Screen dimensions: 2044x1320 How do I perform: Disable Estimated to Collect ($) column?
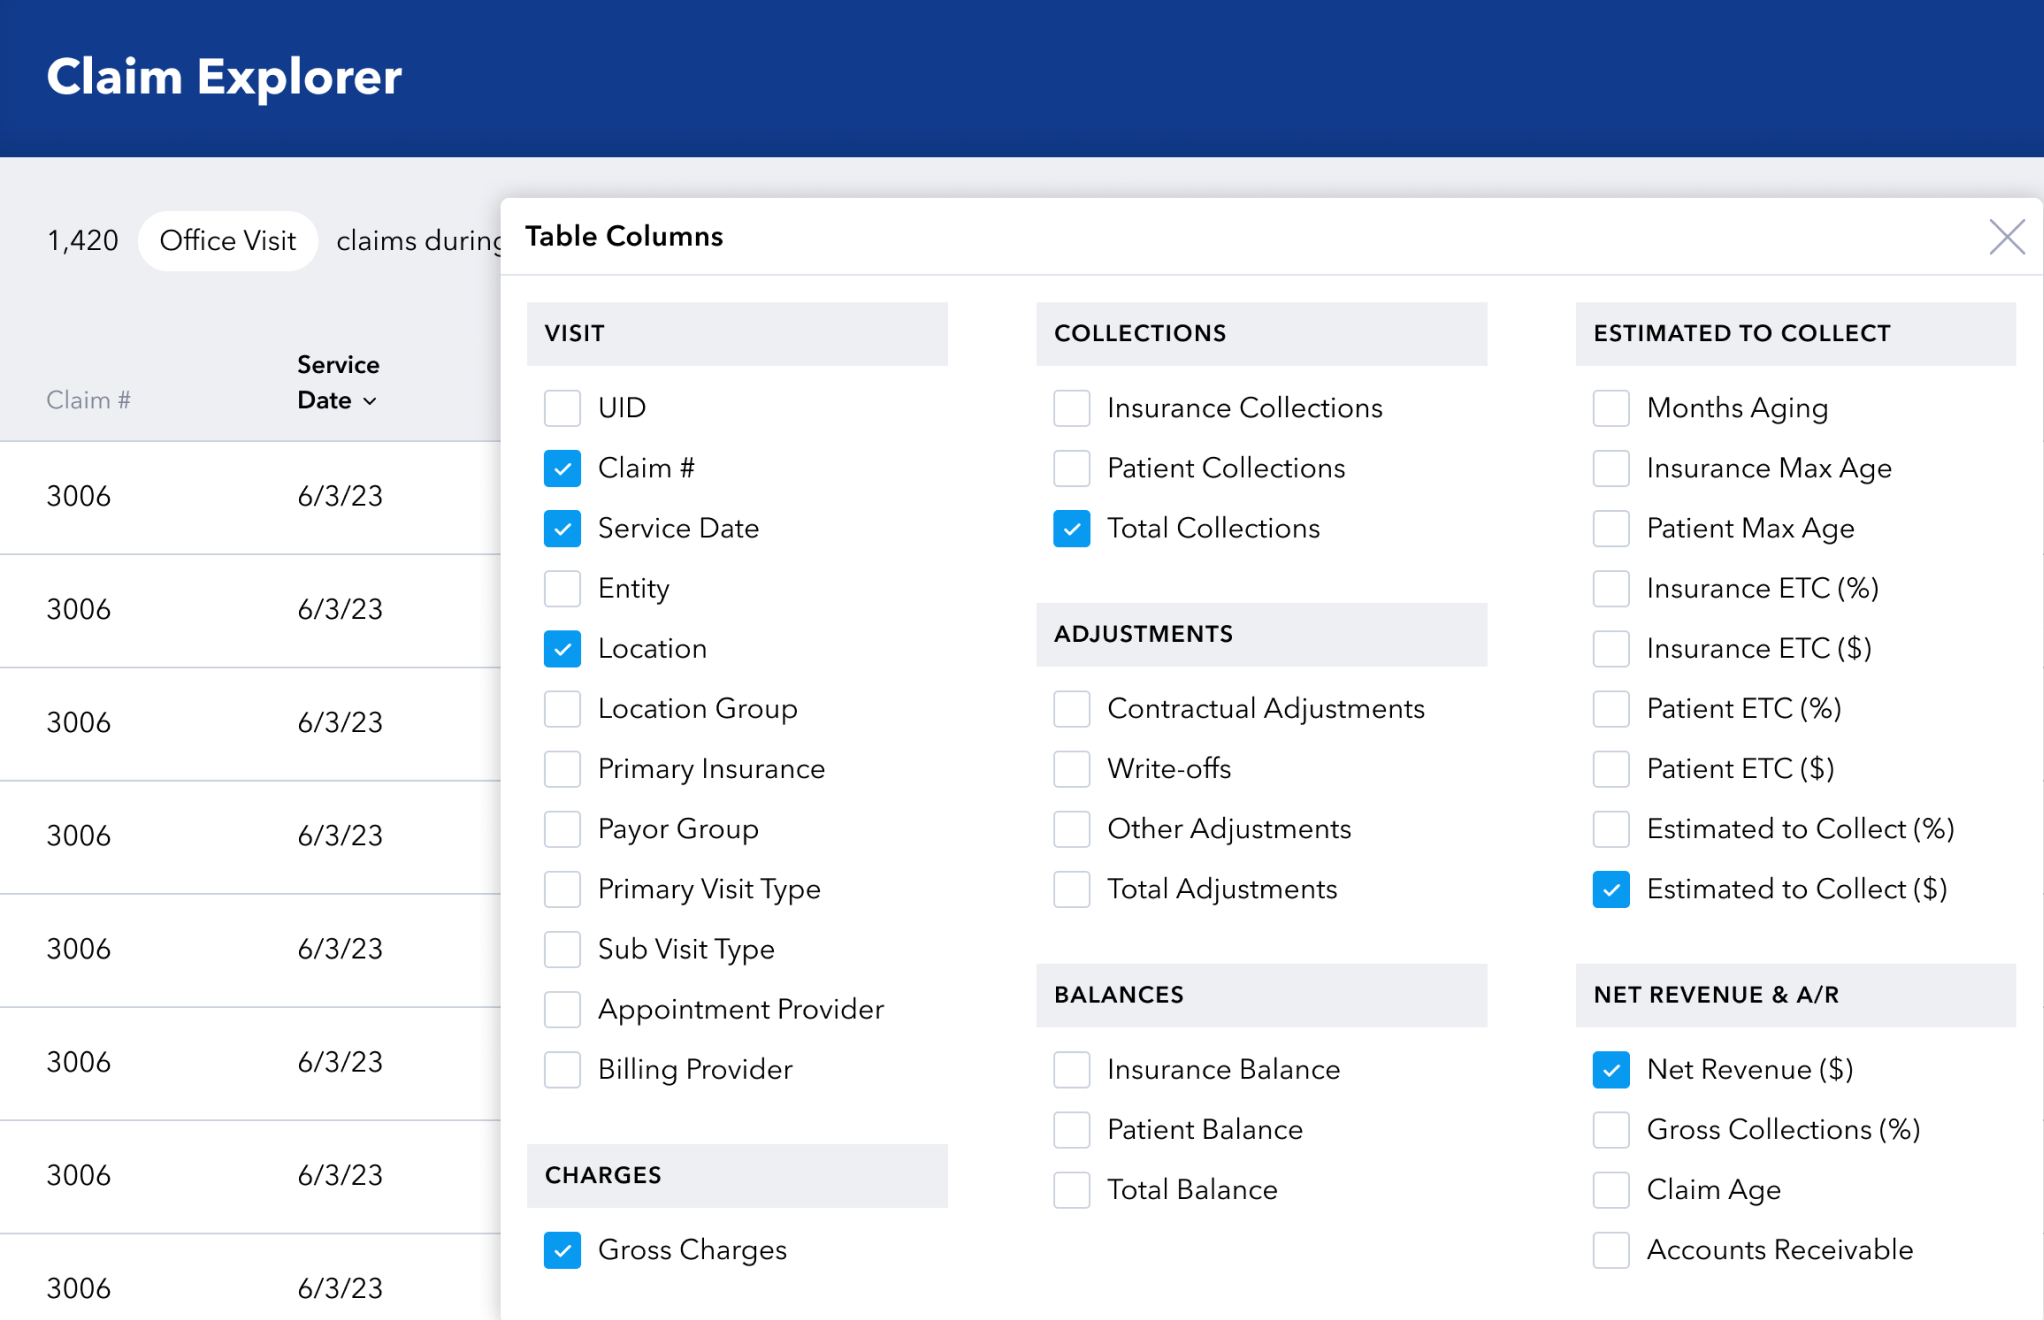(1610, 889)
